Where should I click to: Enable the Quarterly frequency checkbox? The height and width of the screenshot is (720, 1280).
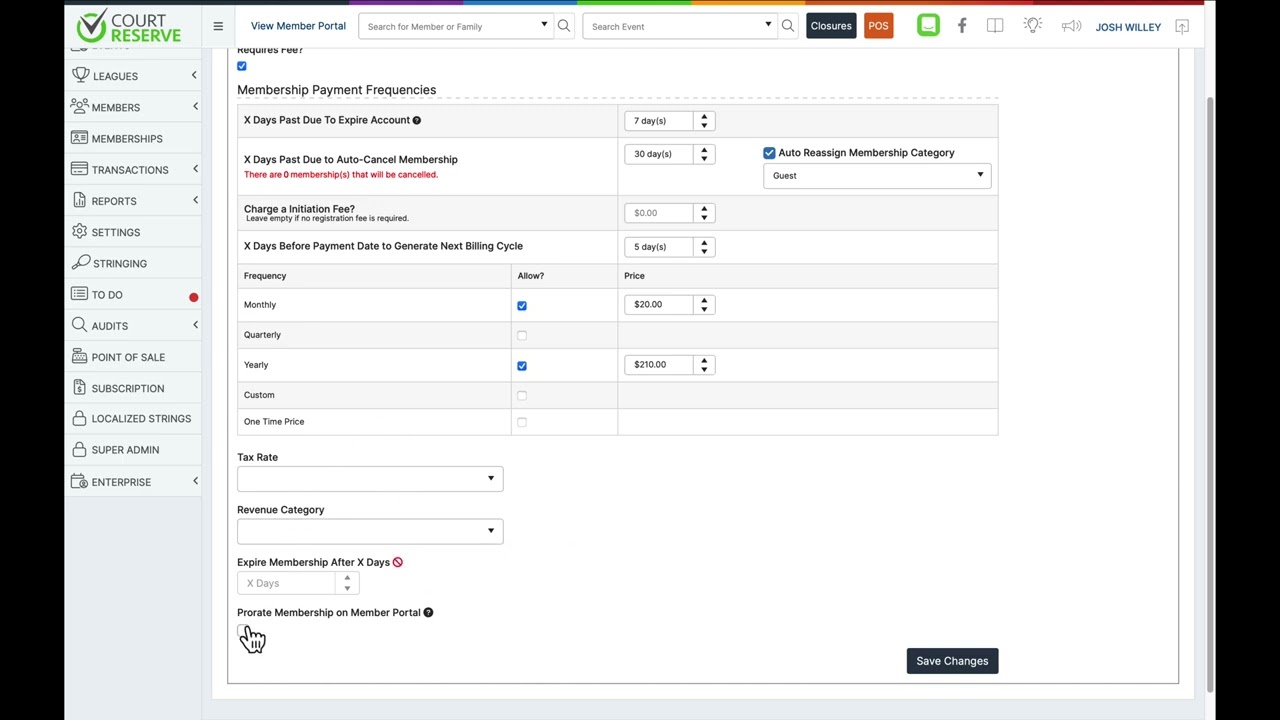522,336
